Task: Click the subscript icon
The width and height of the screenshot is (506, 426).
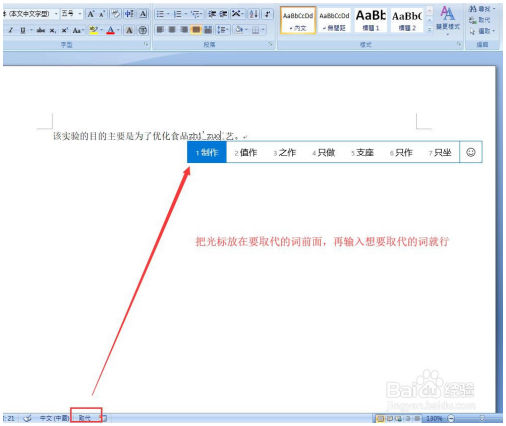Action: coord(53,31)
